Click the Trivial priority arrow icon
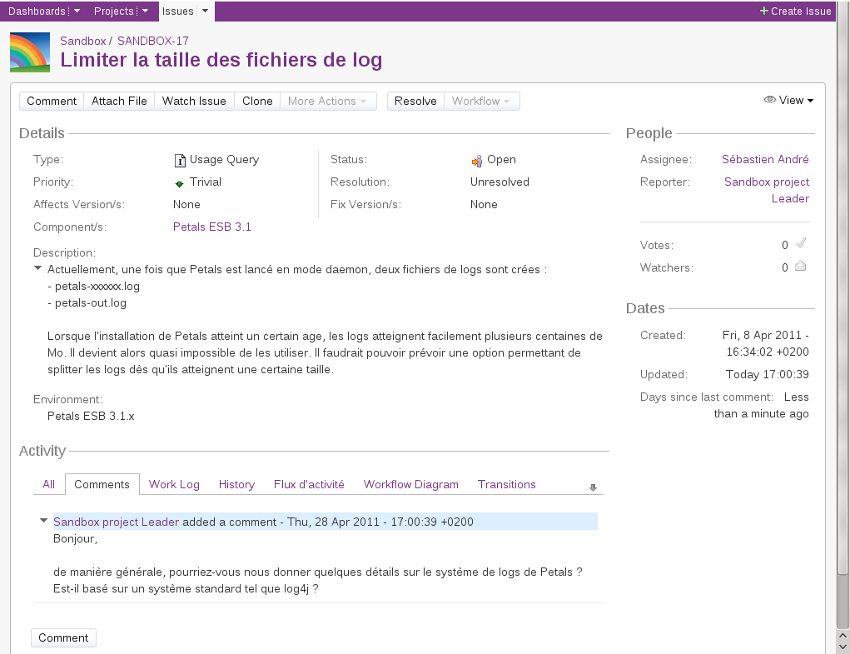 coord(179,183)
